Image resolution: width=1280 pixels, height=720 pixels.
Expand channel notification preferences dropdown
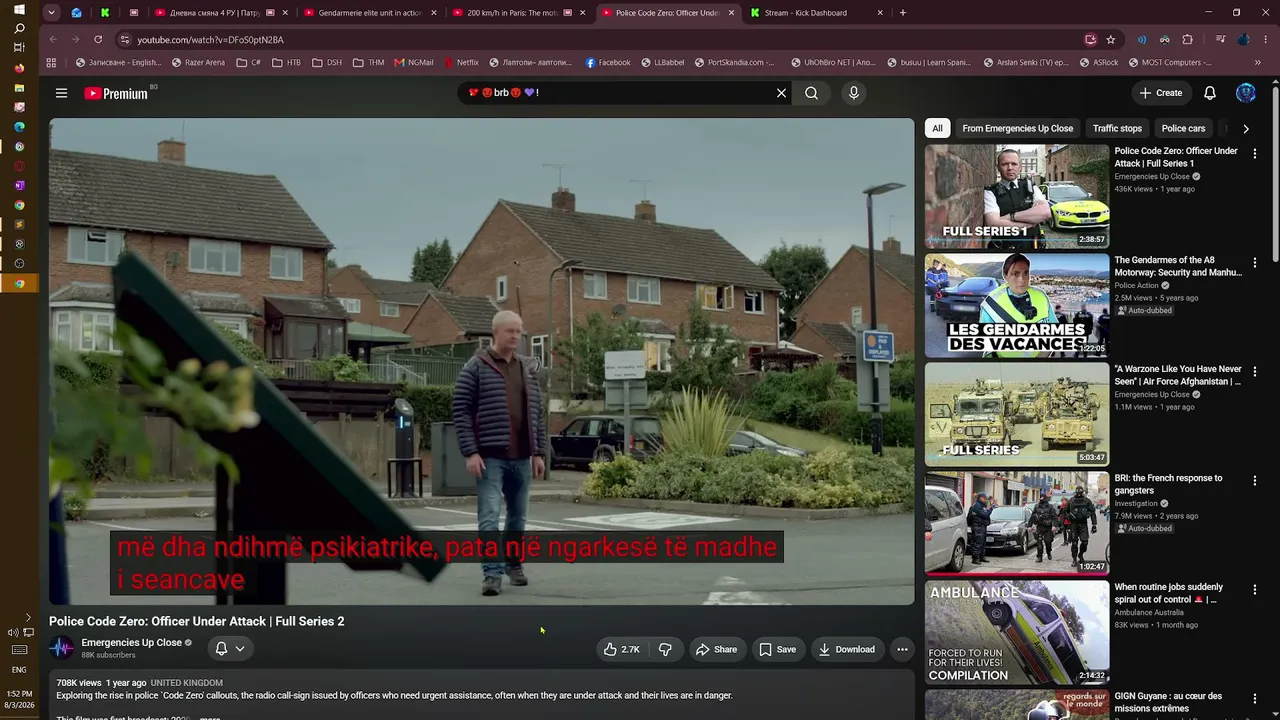tap(230, 648)
